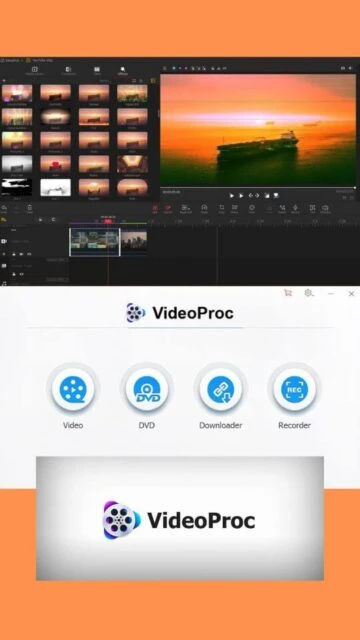Click the trash delete icon in timeline toolbar
Viewport: 360px width, 640px height.
29,209
